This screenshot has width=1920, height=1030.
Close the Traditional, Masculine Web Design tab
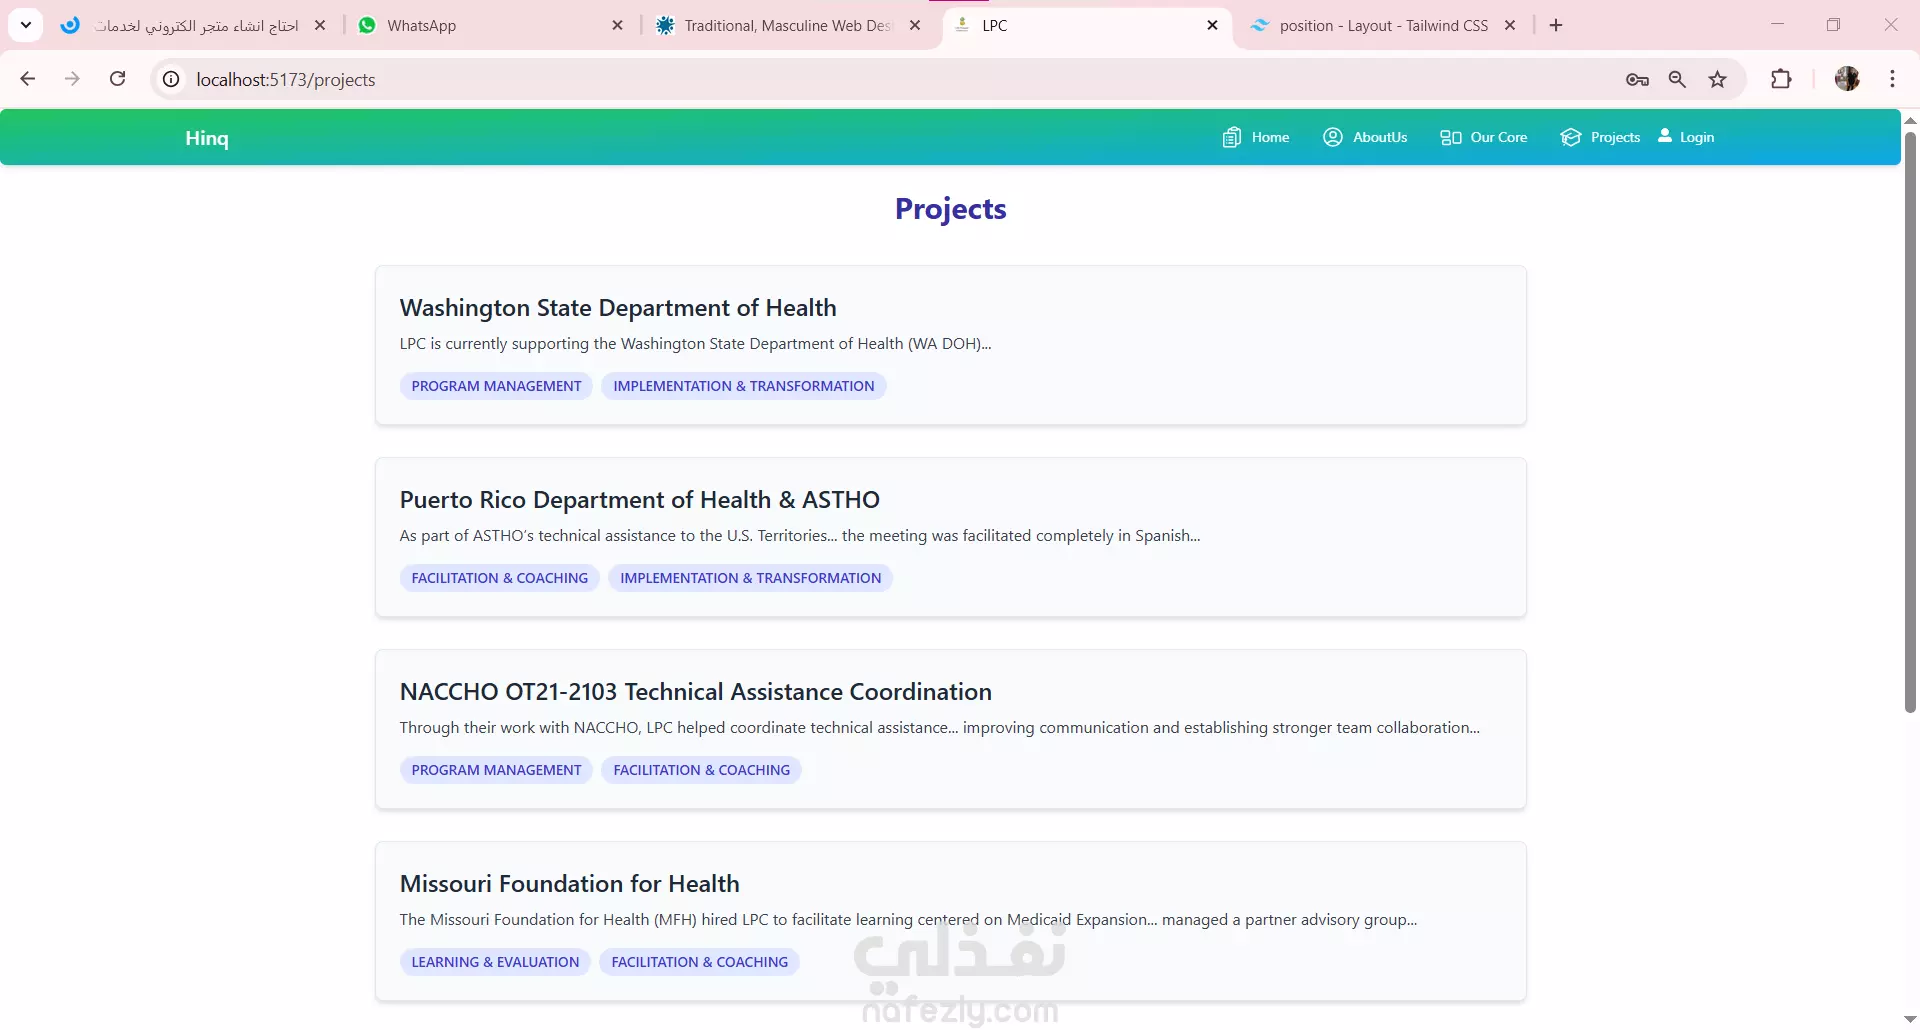(x=915, y=25)
